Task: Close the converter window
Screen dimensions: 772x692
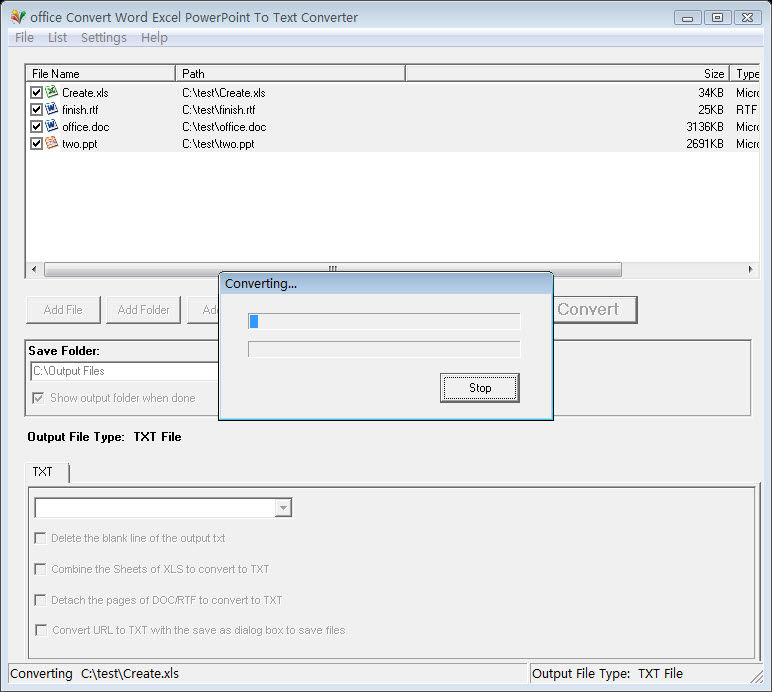Action: (747, 18)
